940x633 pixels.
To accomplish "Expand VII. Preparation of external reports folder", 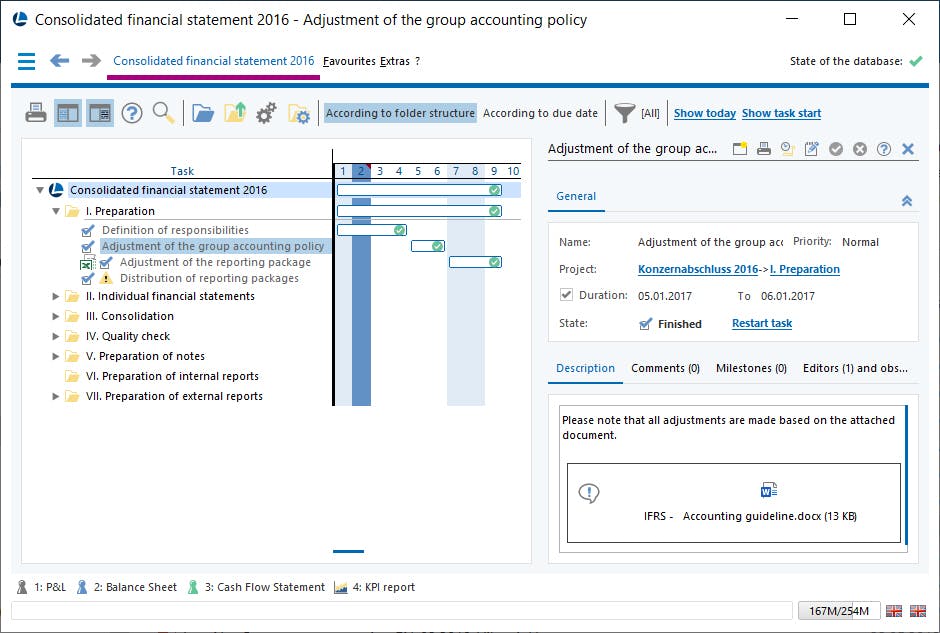I will 56,396.
